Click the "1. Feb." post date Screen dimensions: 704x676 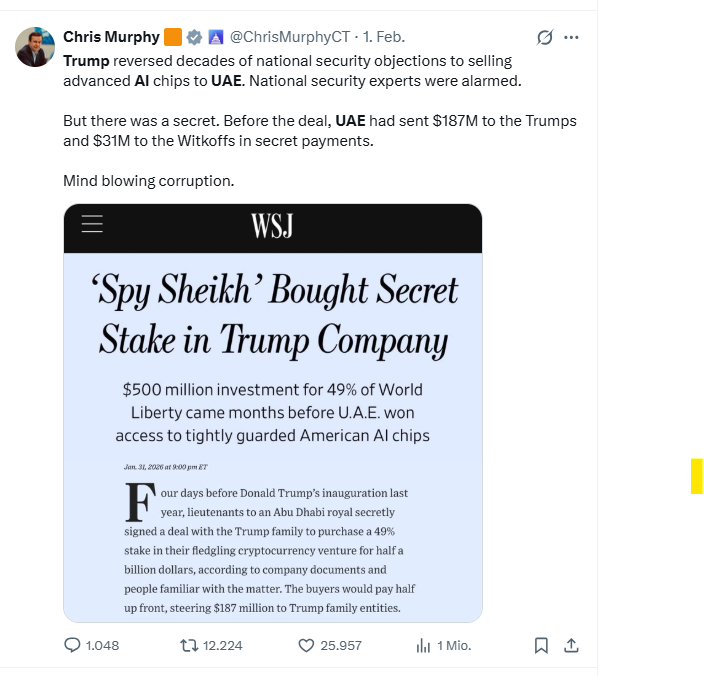tap(383, 37)
